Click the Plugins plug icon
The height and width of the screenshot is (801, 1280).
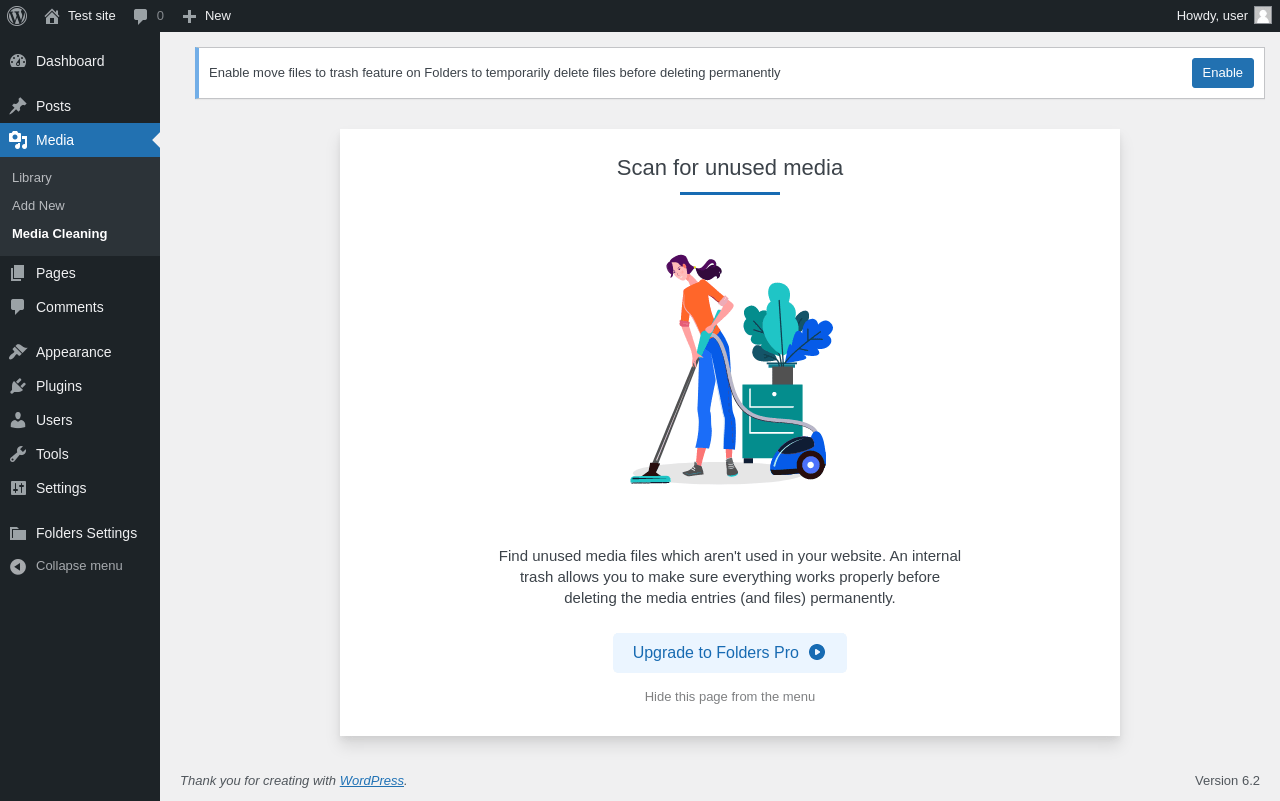(18, 386)
